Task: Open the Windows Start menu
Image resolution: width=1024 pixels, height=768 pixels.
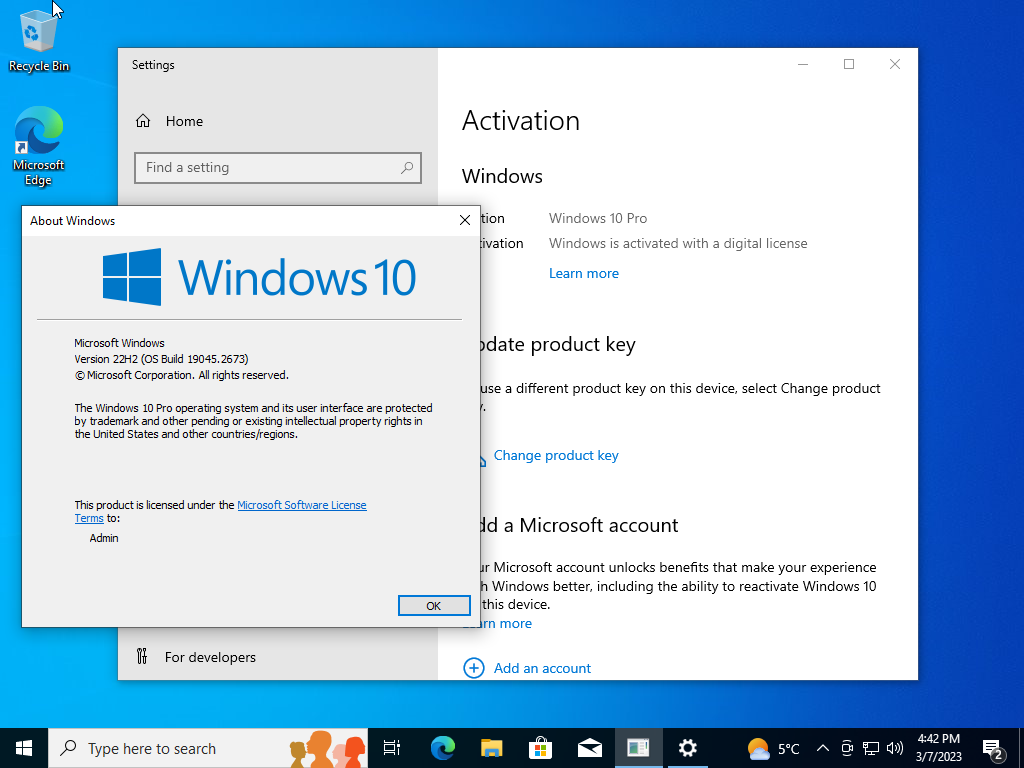Action: pos(24,748)
